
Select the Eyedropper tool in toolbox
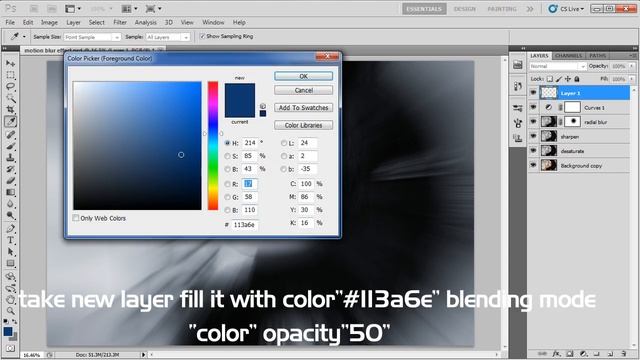click(x=11, y=121)
